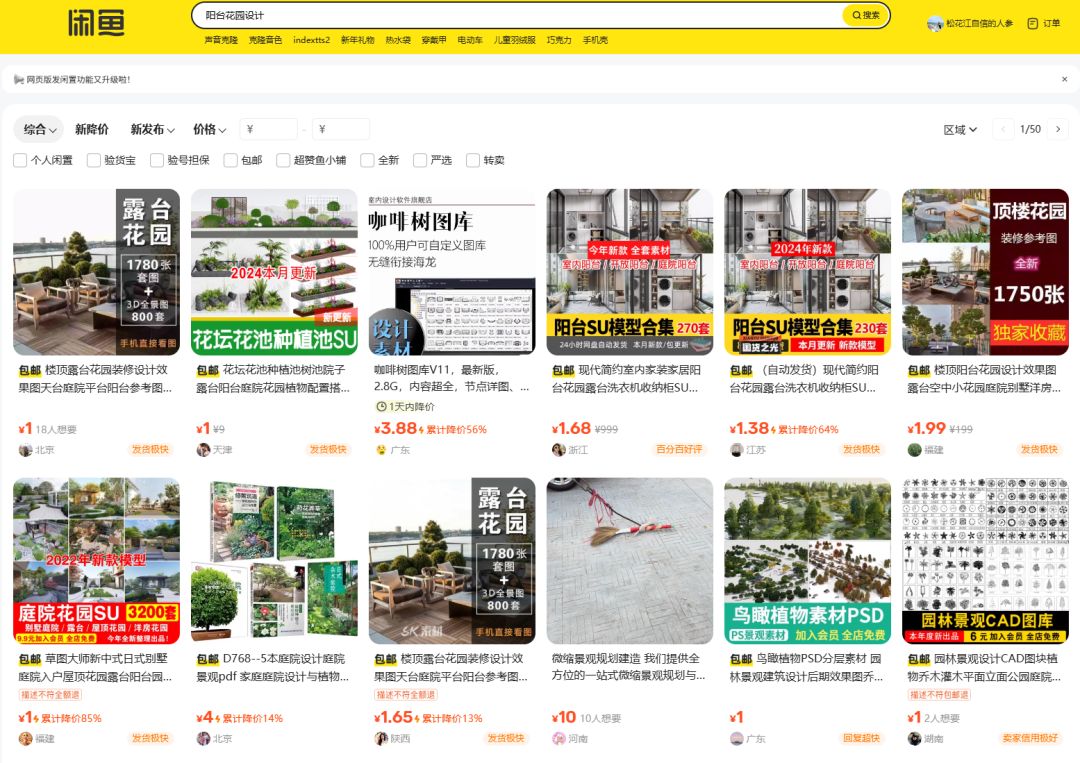
Task: Check the 包邮 free-shipping filter
Action: click(x=230, y=159)
